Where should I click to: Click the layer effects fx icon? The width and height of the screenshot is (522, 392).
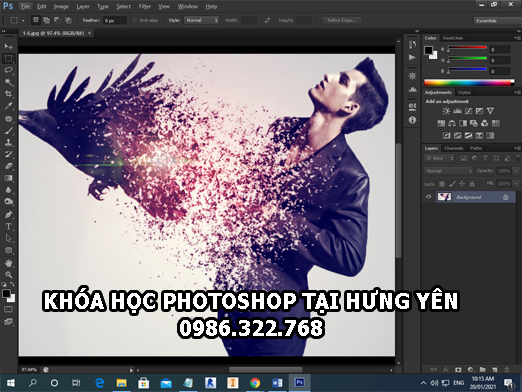(446, 370)
